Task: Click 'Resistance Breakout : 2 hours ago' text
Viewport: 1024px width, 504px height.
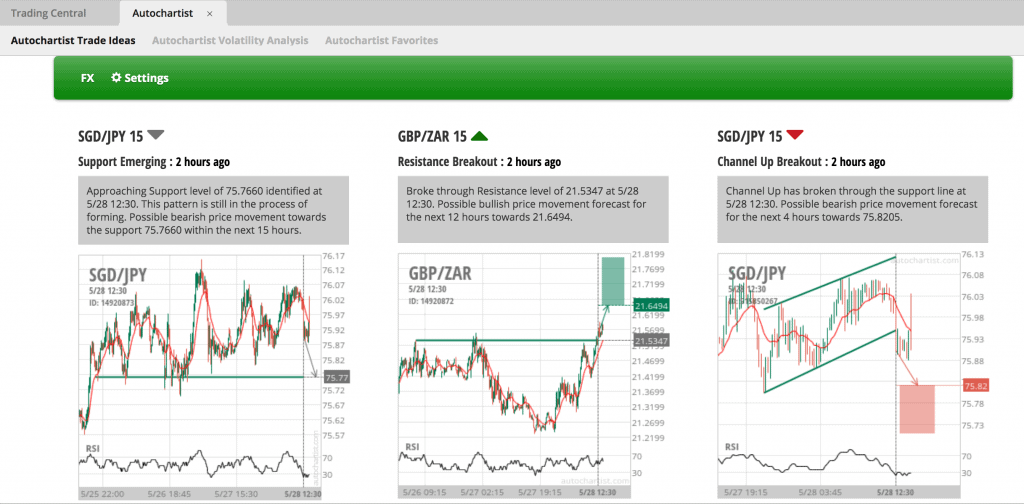Action: click(x=479, y=162)
